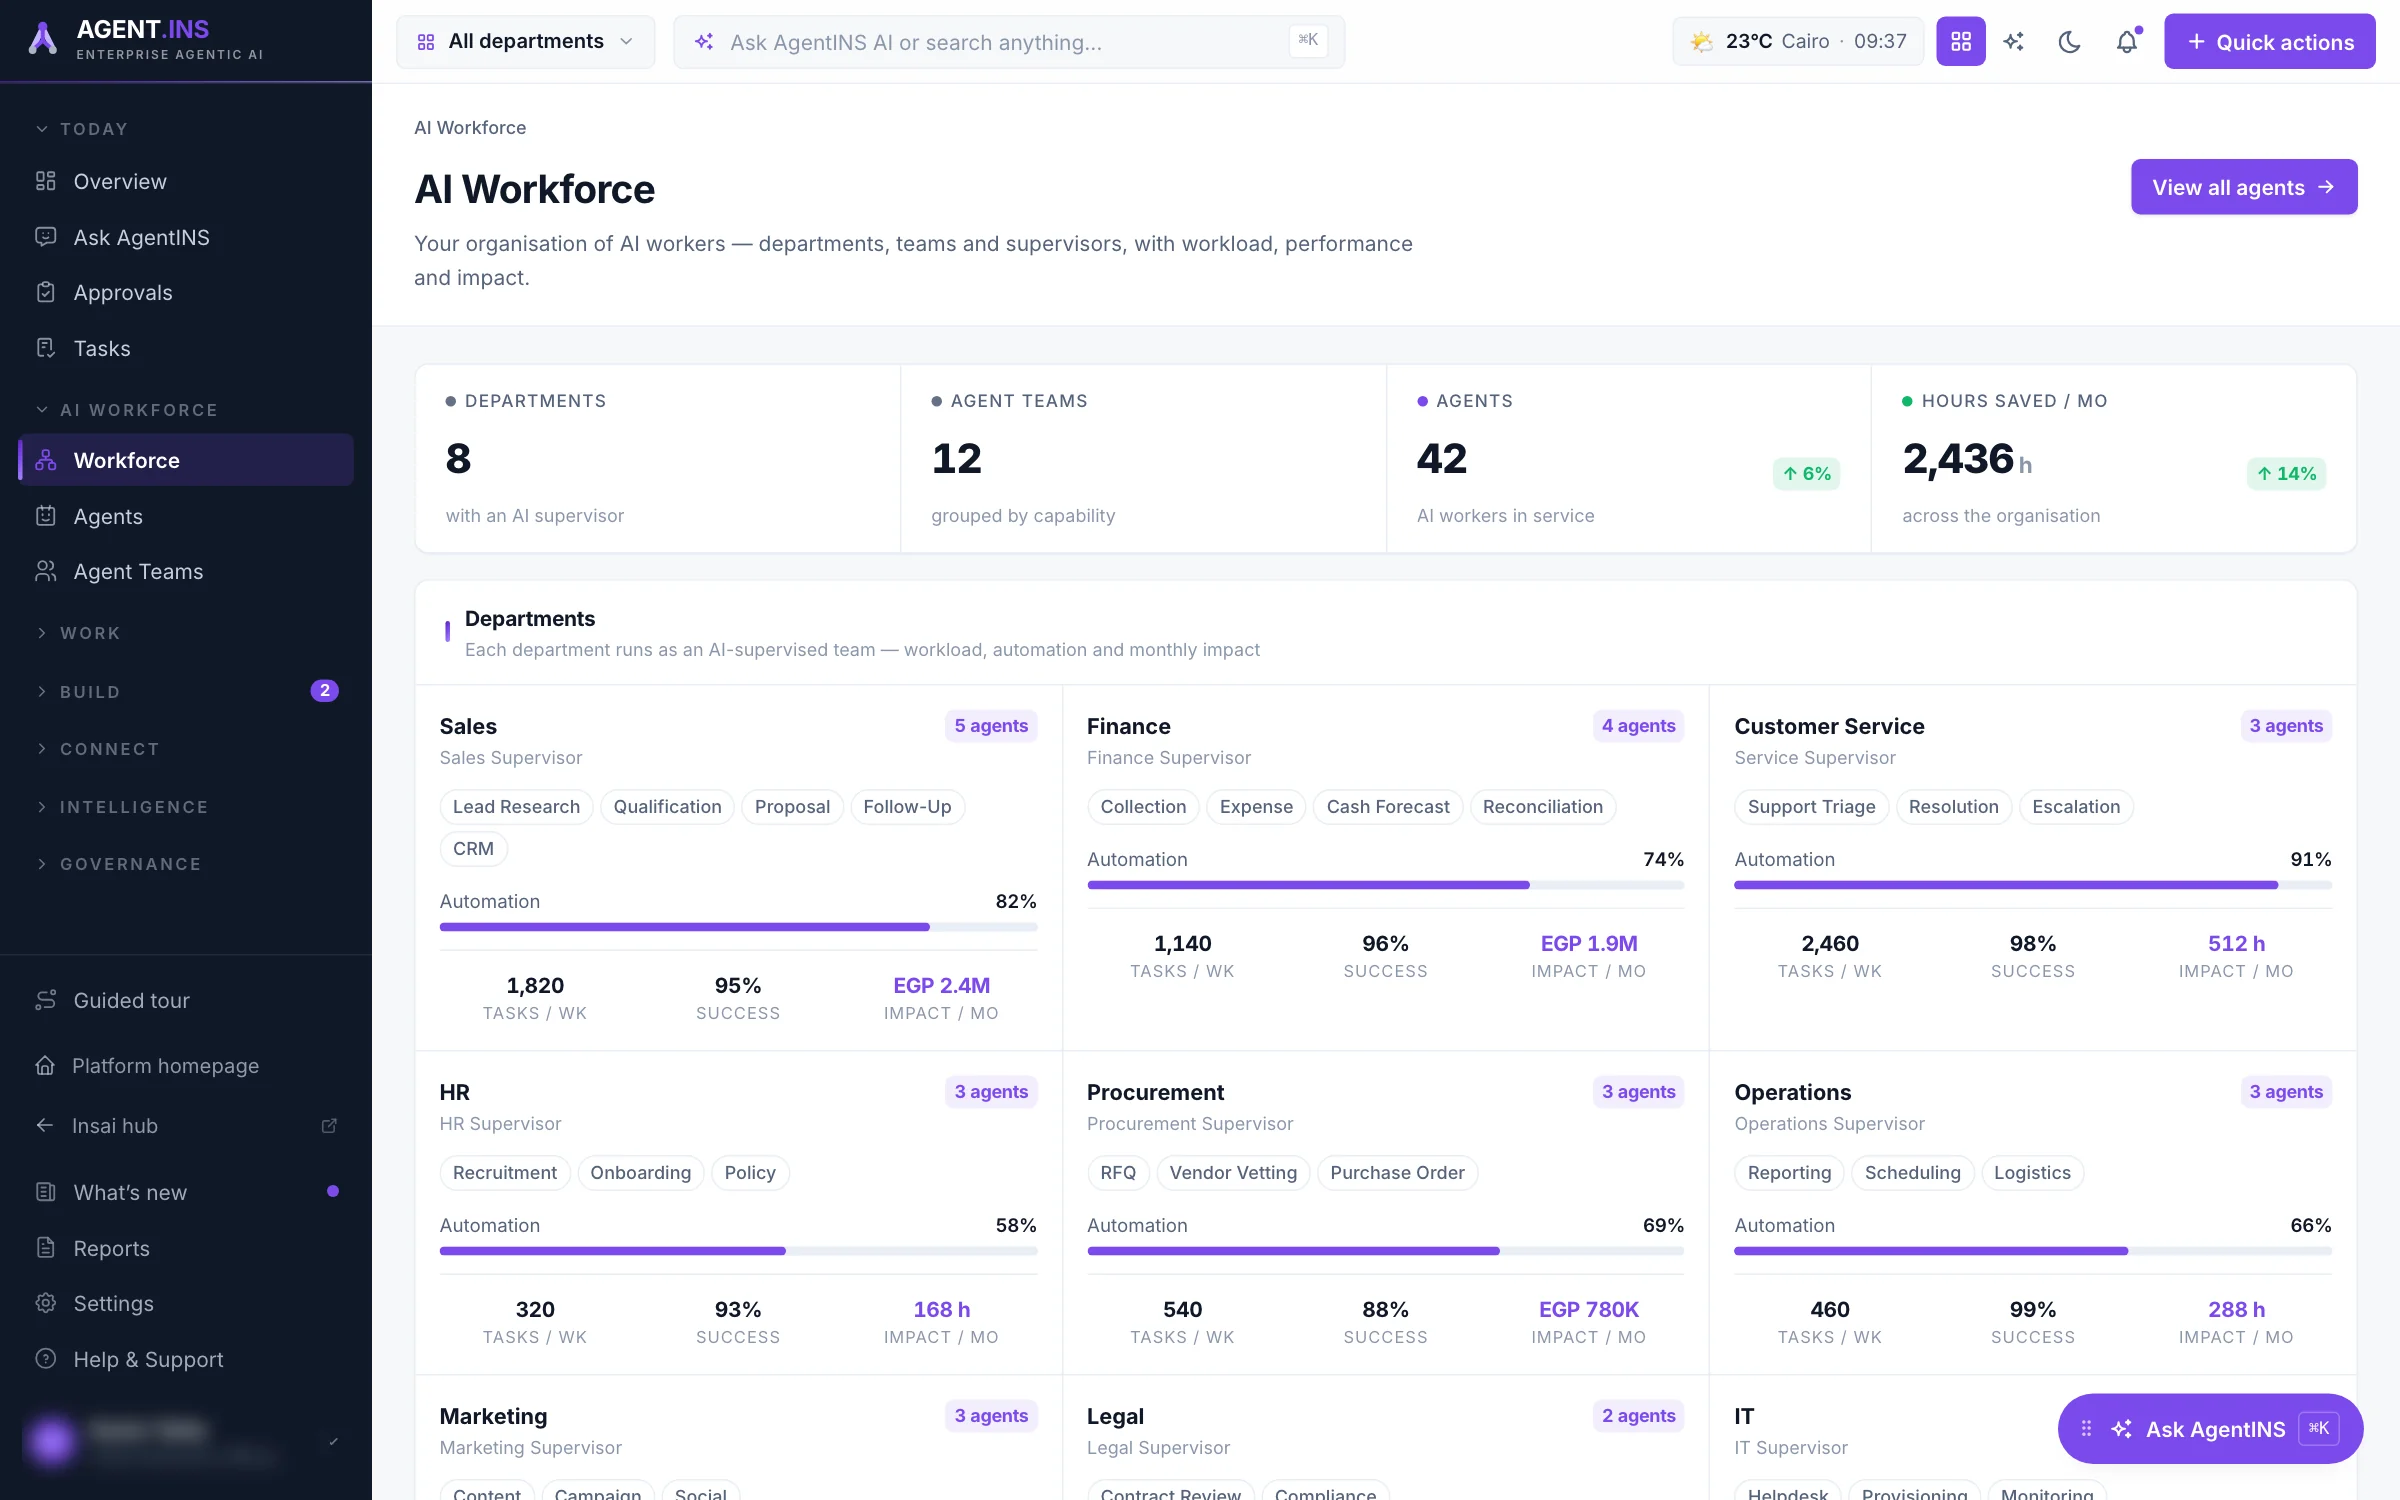Click the external link icon beside Insai hub
This screenshot has width=2400, height=1500.
pyautogui.click(x=329, y=1126)
